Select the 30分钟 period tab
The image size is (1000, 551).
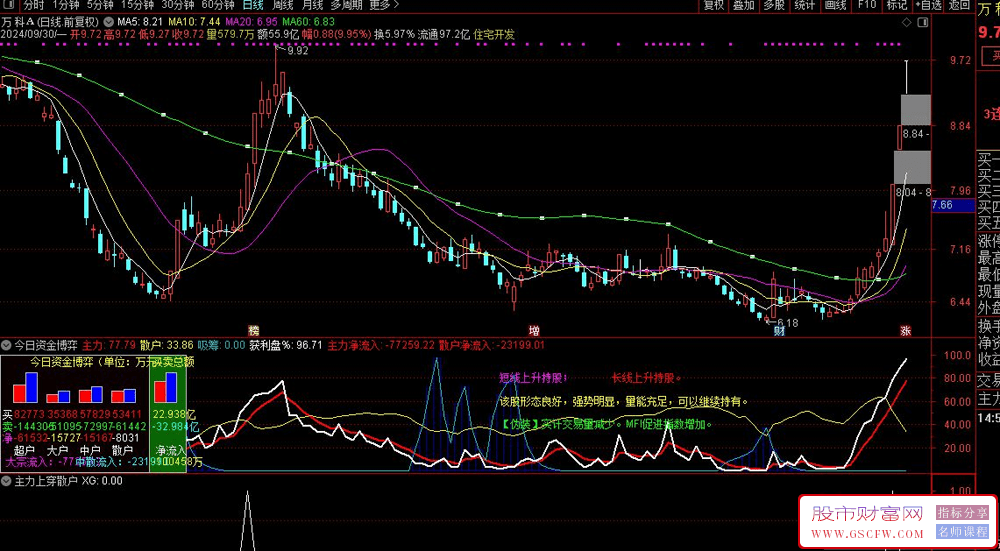(177, 5)
